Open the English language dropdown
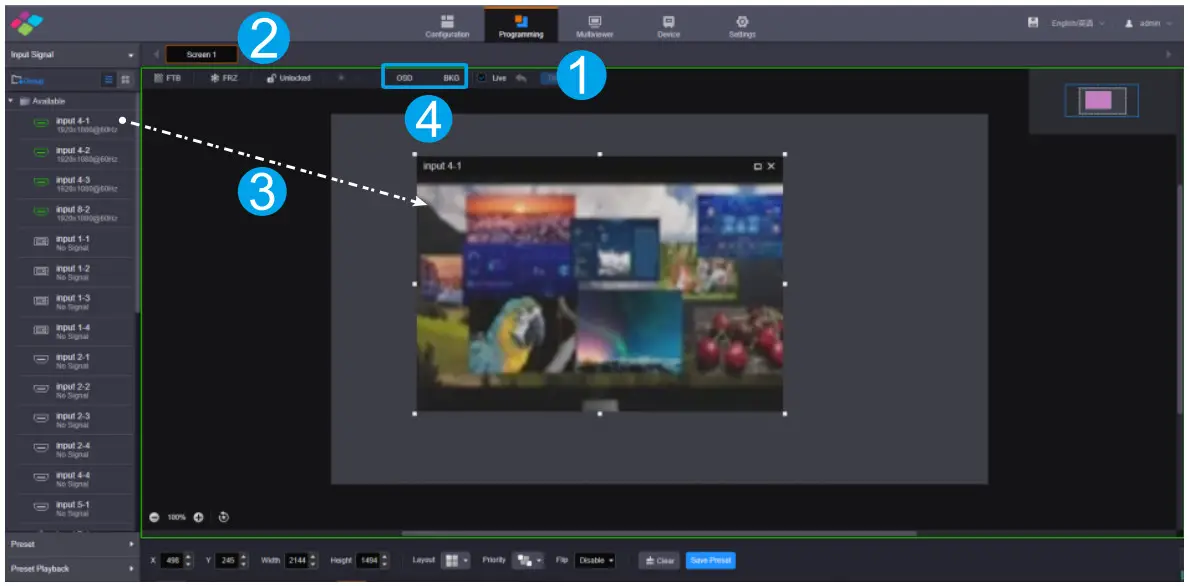 1078,24
